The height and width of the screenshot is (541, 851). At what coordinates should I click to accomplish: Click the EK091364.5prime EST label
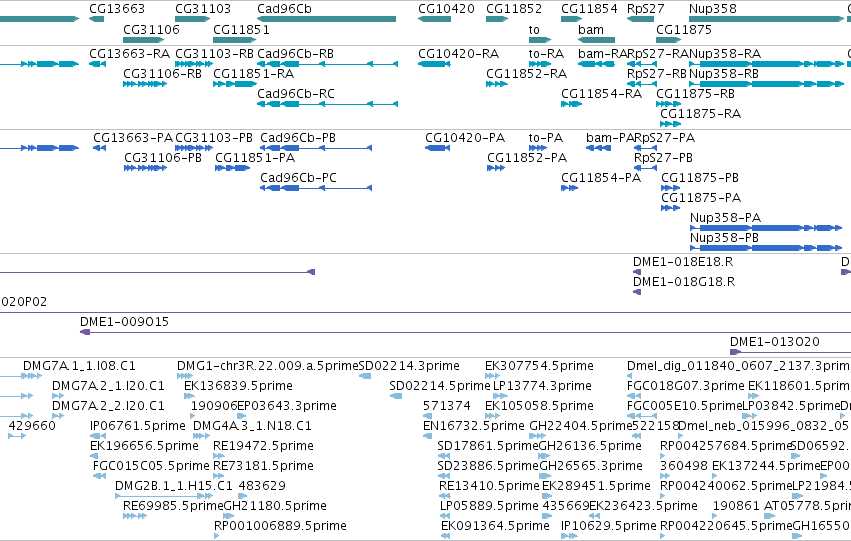point(495,526)
